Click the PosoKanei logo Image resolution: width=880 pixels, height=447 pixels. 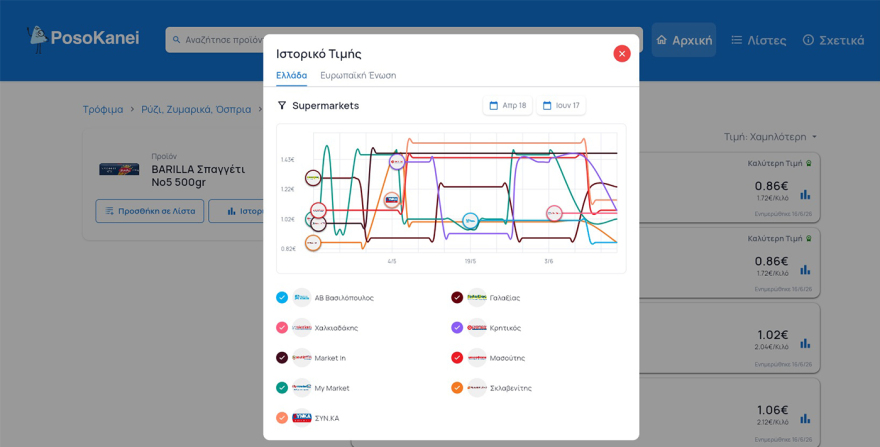pos(83,38)
